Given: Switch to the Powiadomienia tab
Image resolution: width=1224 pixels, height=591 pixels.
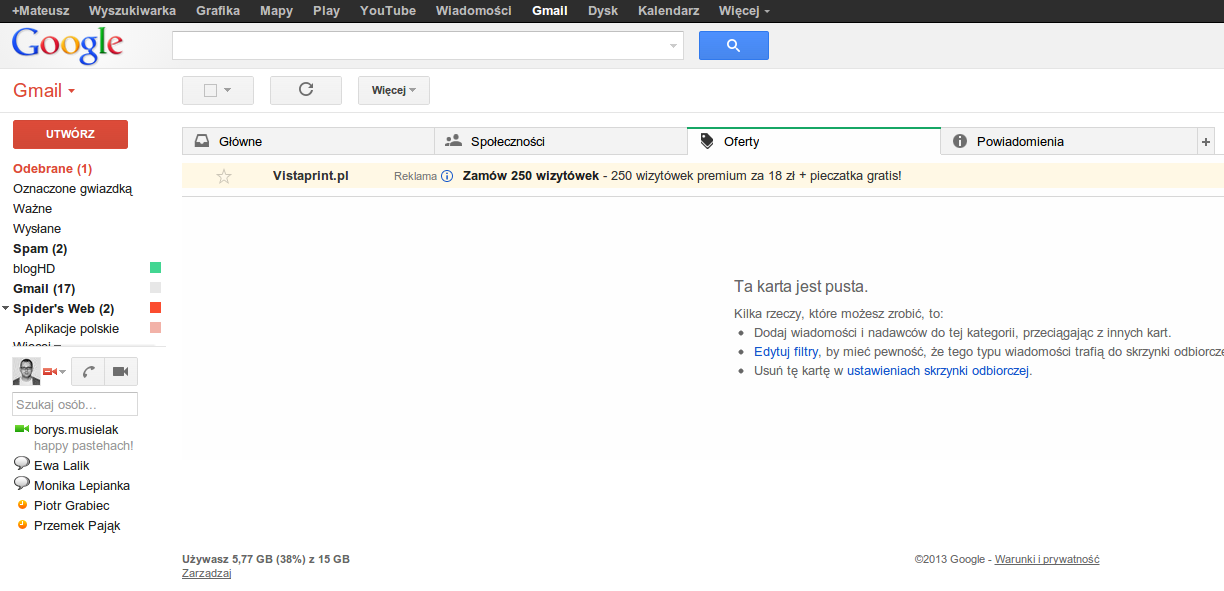Looking at the screenshot, I should (1069, 142).
